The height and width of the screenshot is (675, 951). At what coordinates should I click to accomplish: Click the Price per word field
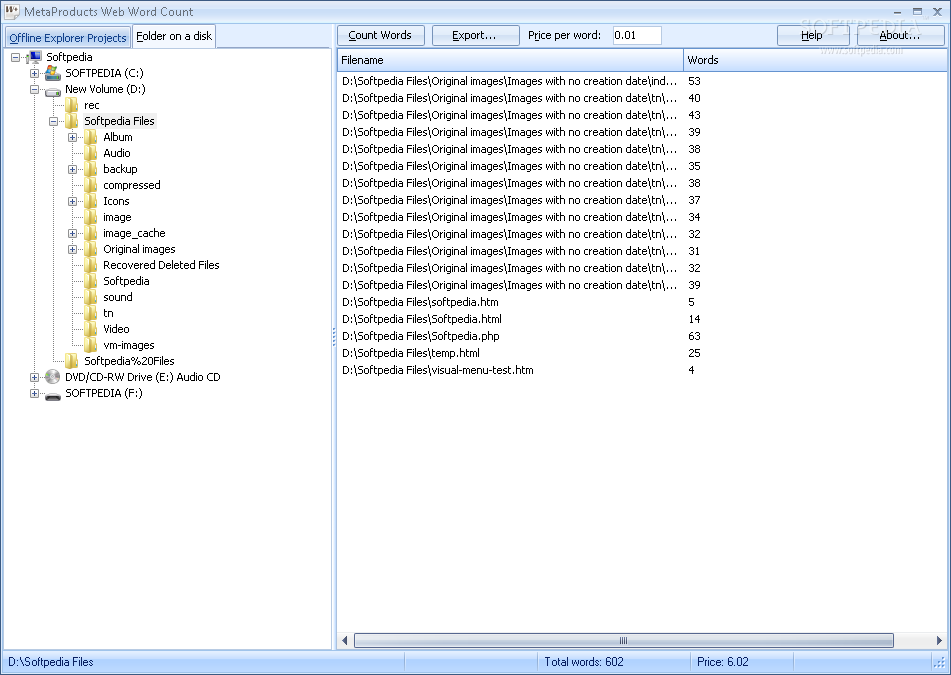[637, 35]
